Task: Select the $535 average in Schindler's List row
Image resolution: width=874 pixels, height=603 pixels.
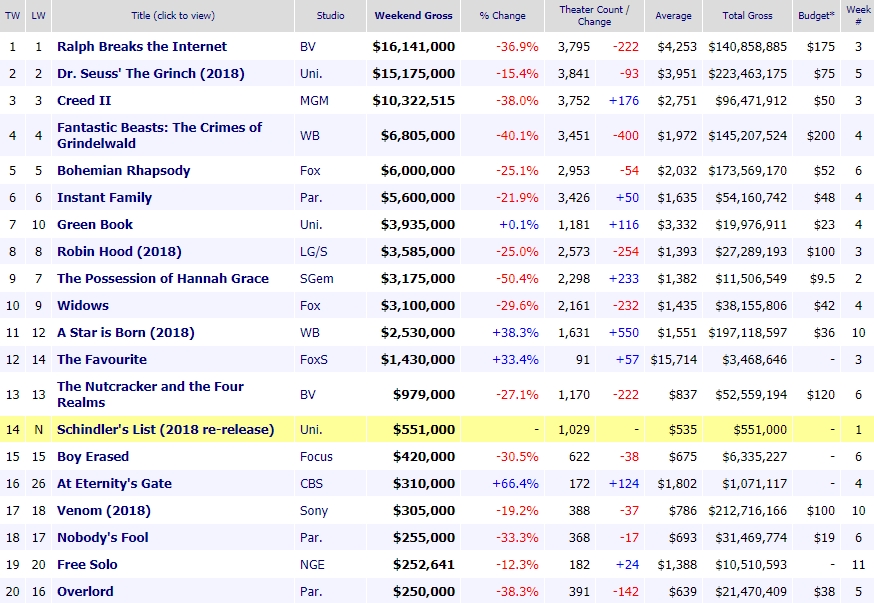Action: point(683,430)
